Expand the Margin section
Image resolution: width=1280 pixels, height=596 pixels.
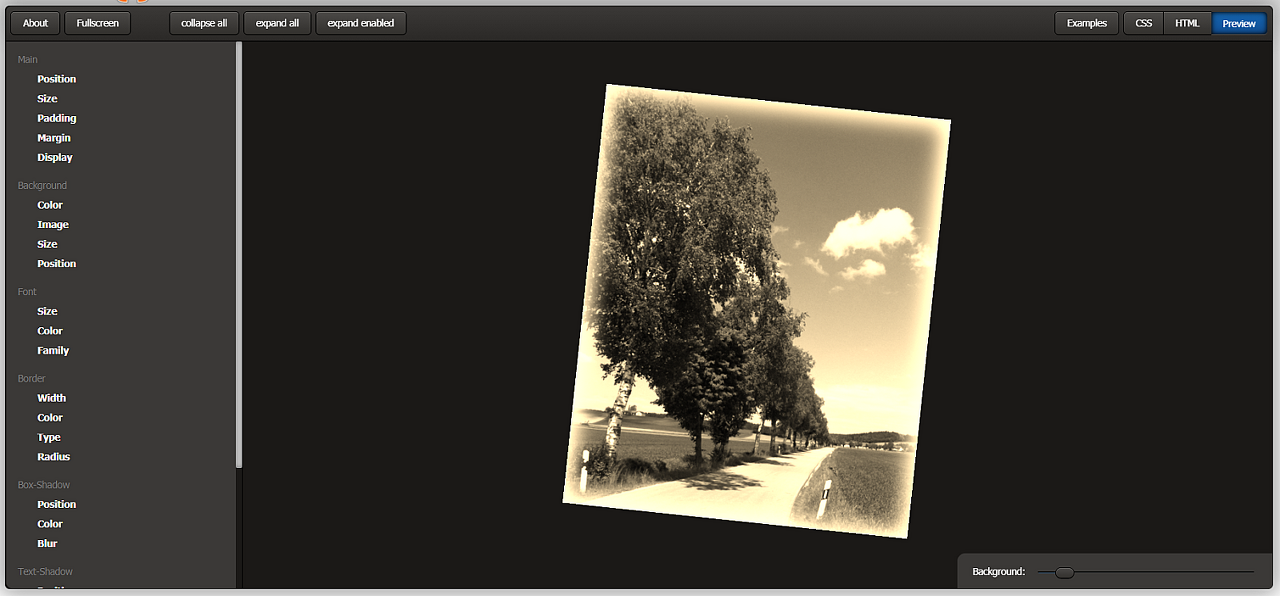pyautogui.click(x=54, y=138)
